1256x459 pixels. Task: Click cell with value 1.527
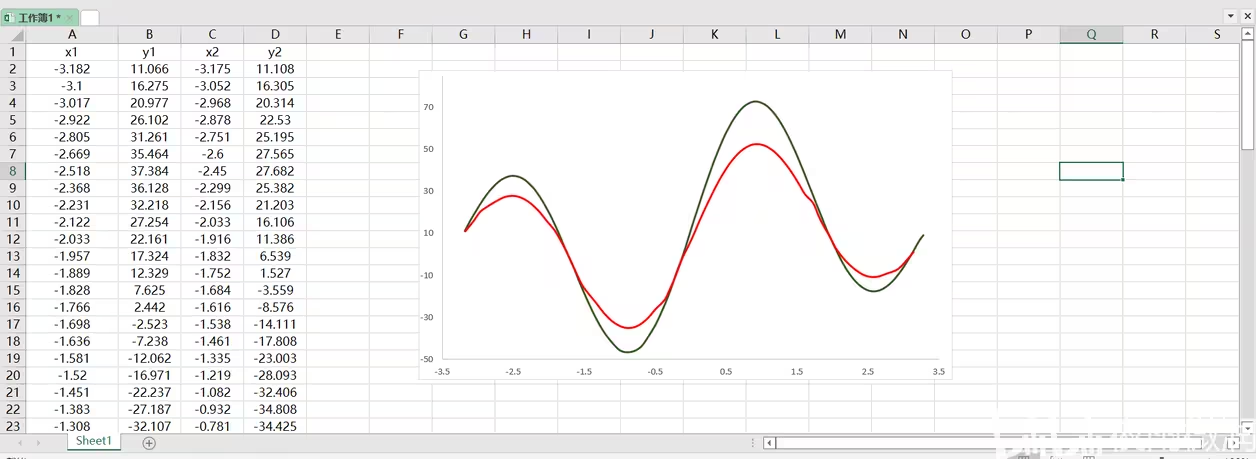(x=275, y=273)
